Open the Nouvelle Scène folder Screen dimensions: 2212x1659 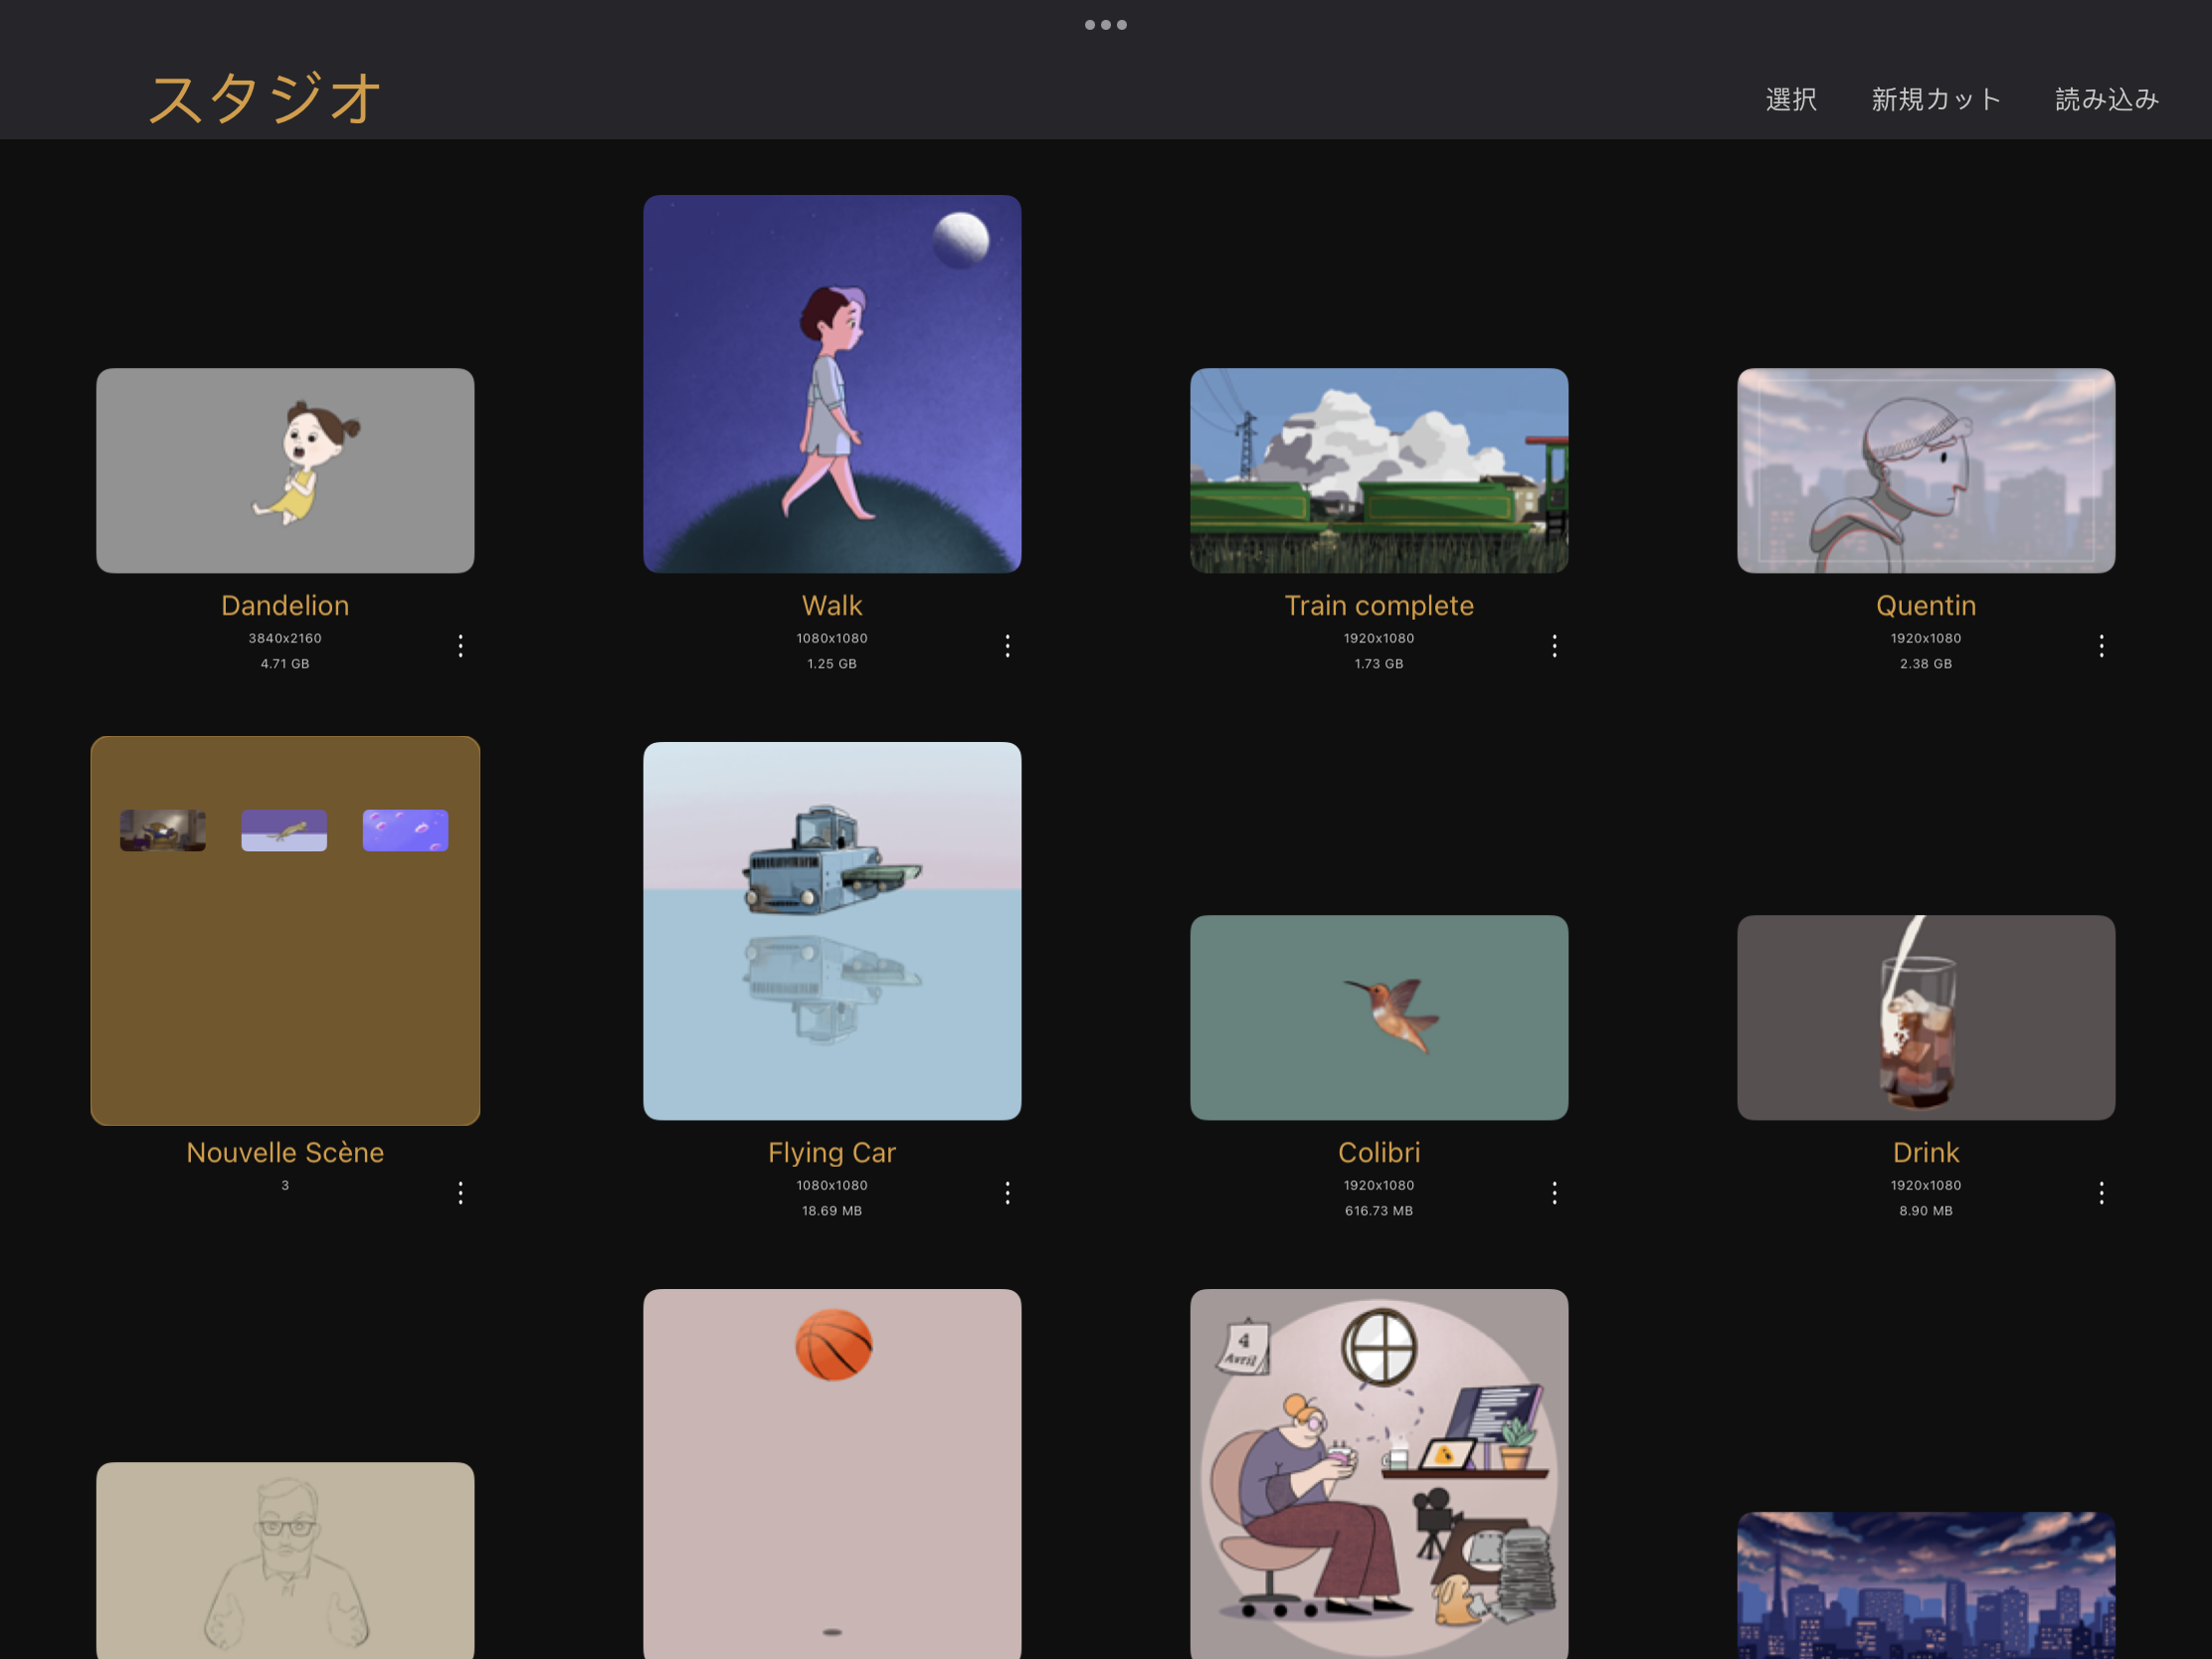[285, 931]
